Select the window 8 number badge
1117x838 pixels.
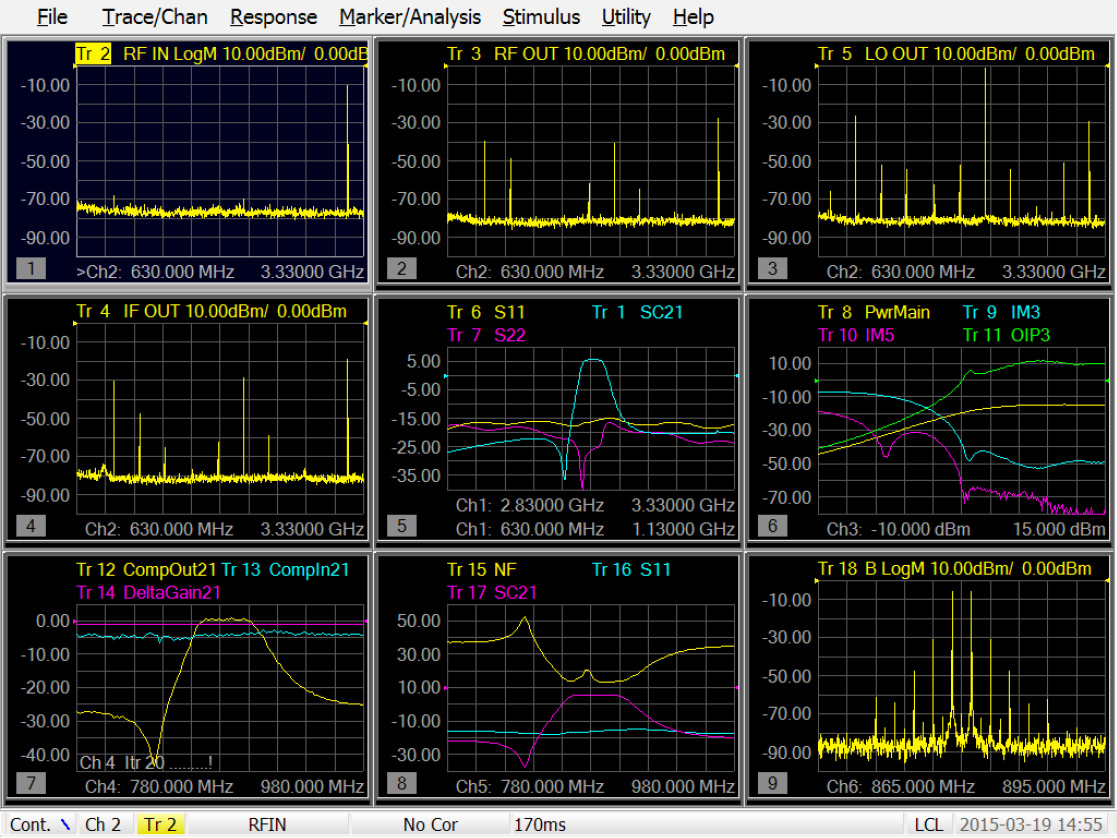(x=401, y=782)
